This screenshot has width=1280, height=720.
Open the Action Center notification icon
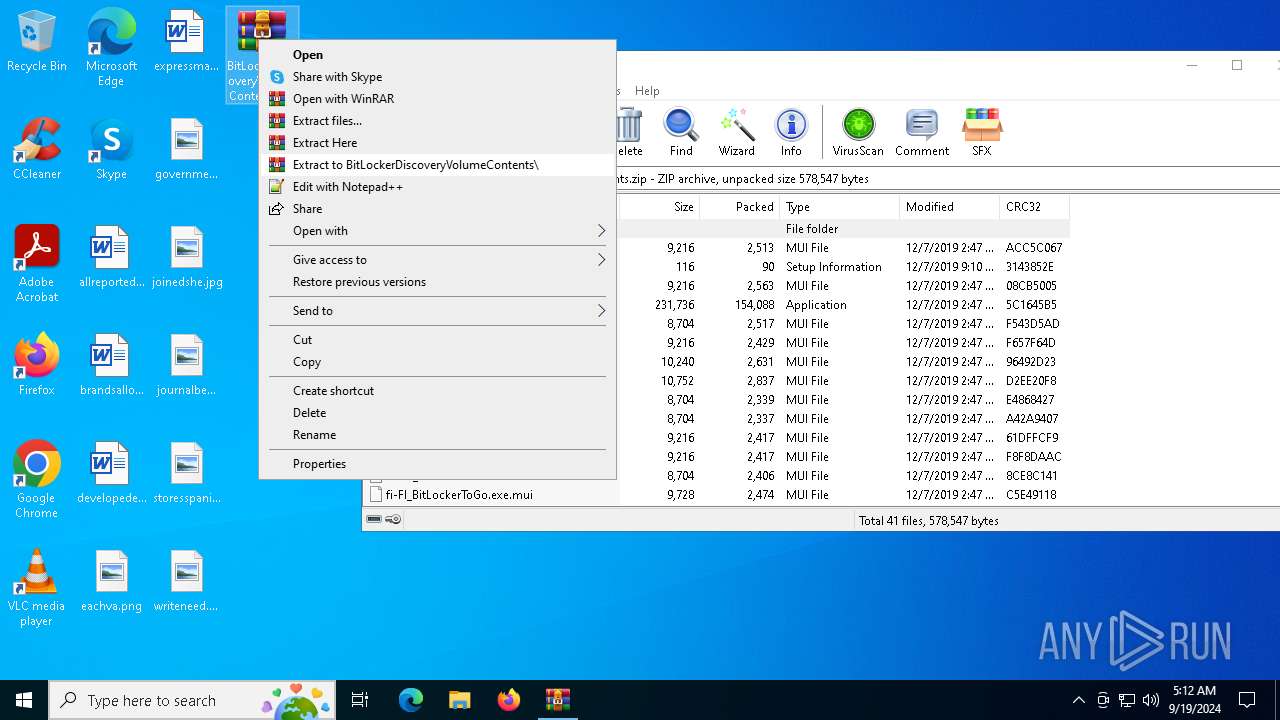pos(1247,700)
